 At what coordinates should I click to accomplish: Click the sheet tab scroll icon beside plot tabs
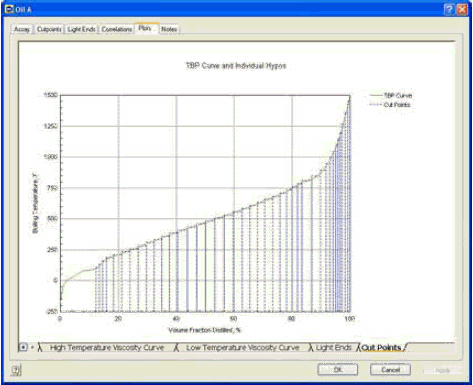pyautogui.click(x=23, y=347)
